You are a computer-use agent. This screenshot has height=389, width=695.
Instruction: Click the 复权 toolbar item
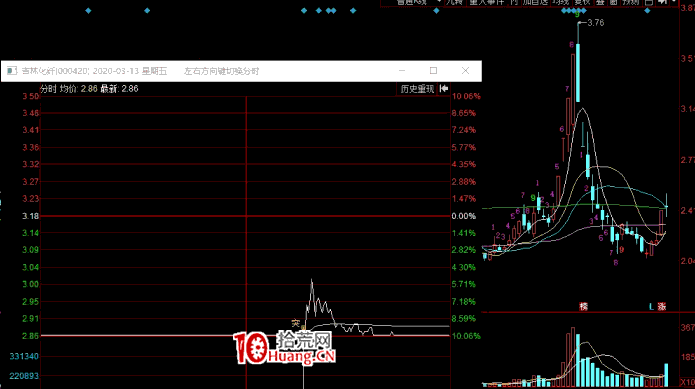click(x=582, y=2)
